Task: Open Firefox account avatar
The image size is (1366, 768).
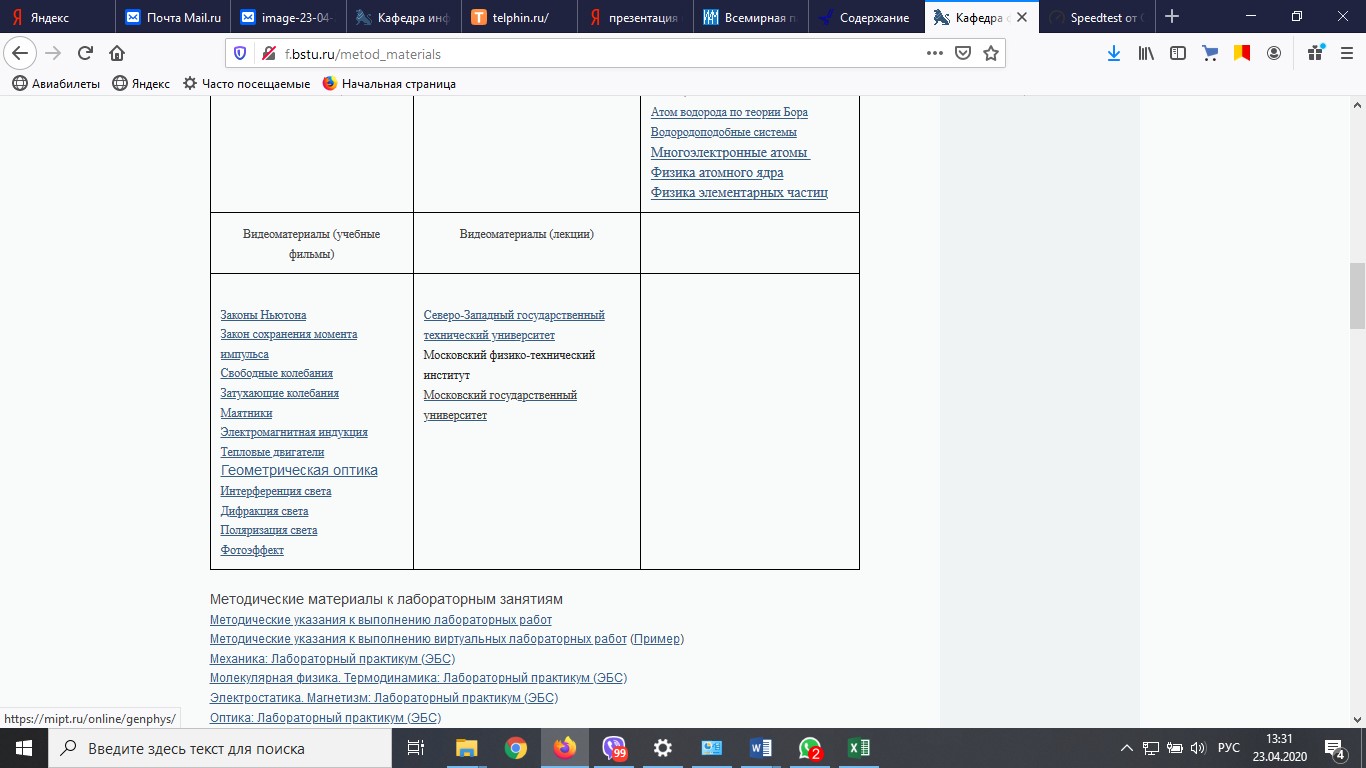Action: (x=1274, y=54)
